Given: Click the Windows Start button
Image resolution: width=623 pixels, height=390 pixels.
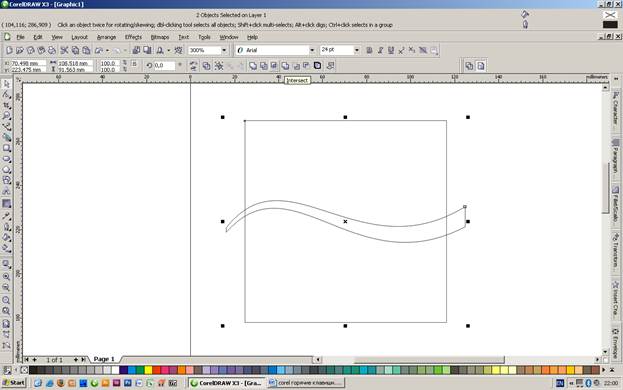Looking at the screenshot, I should click(x=14, y=383).
